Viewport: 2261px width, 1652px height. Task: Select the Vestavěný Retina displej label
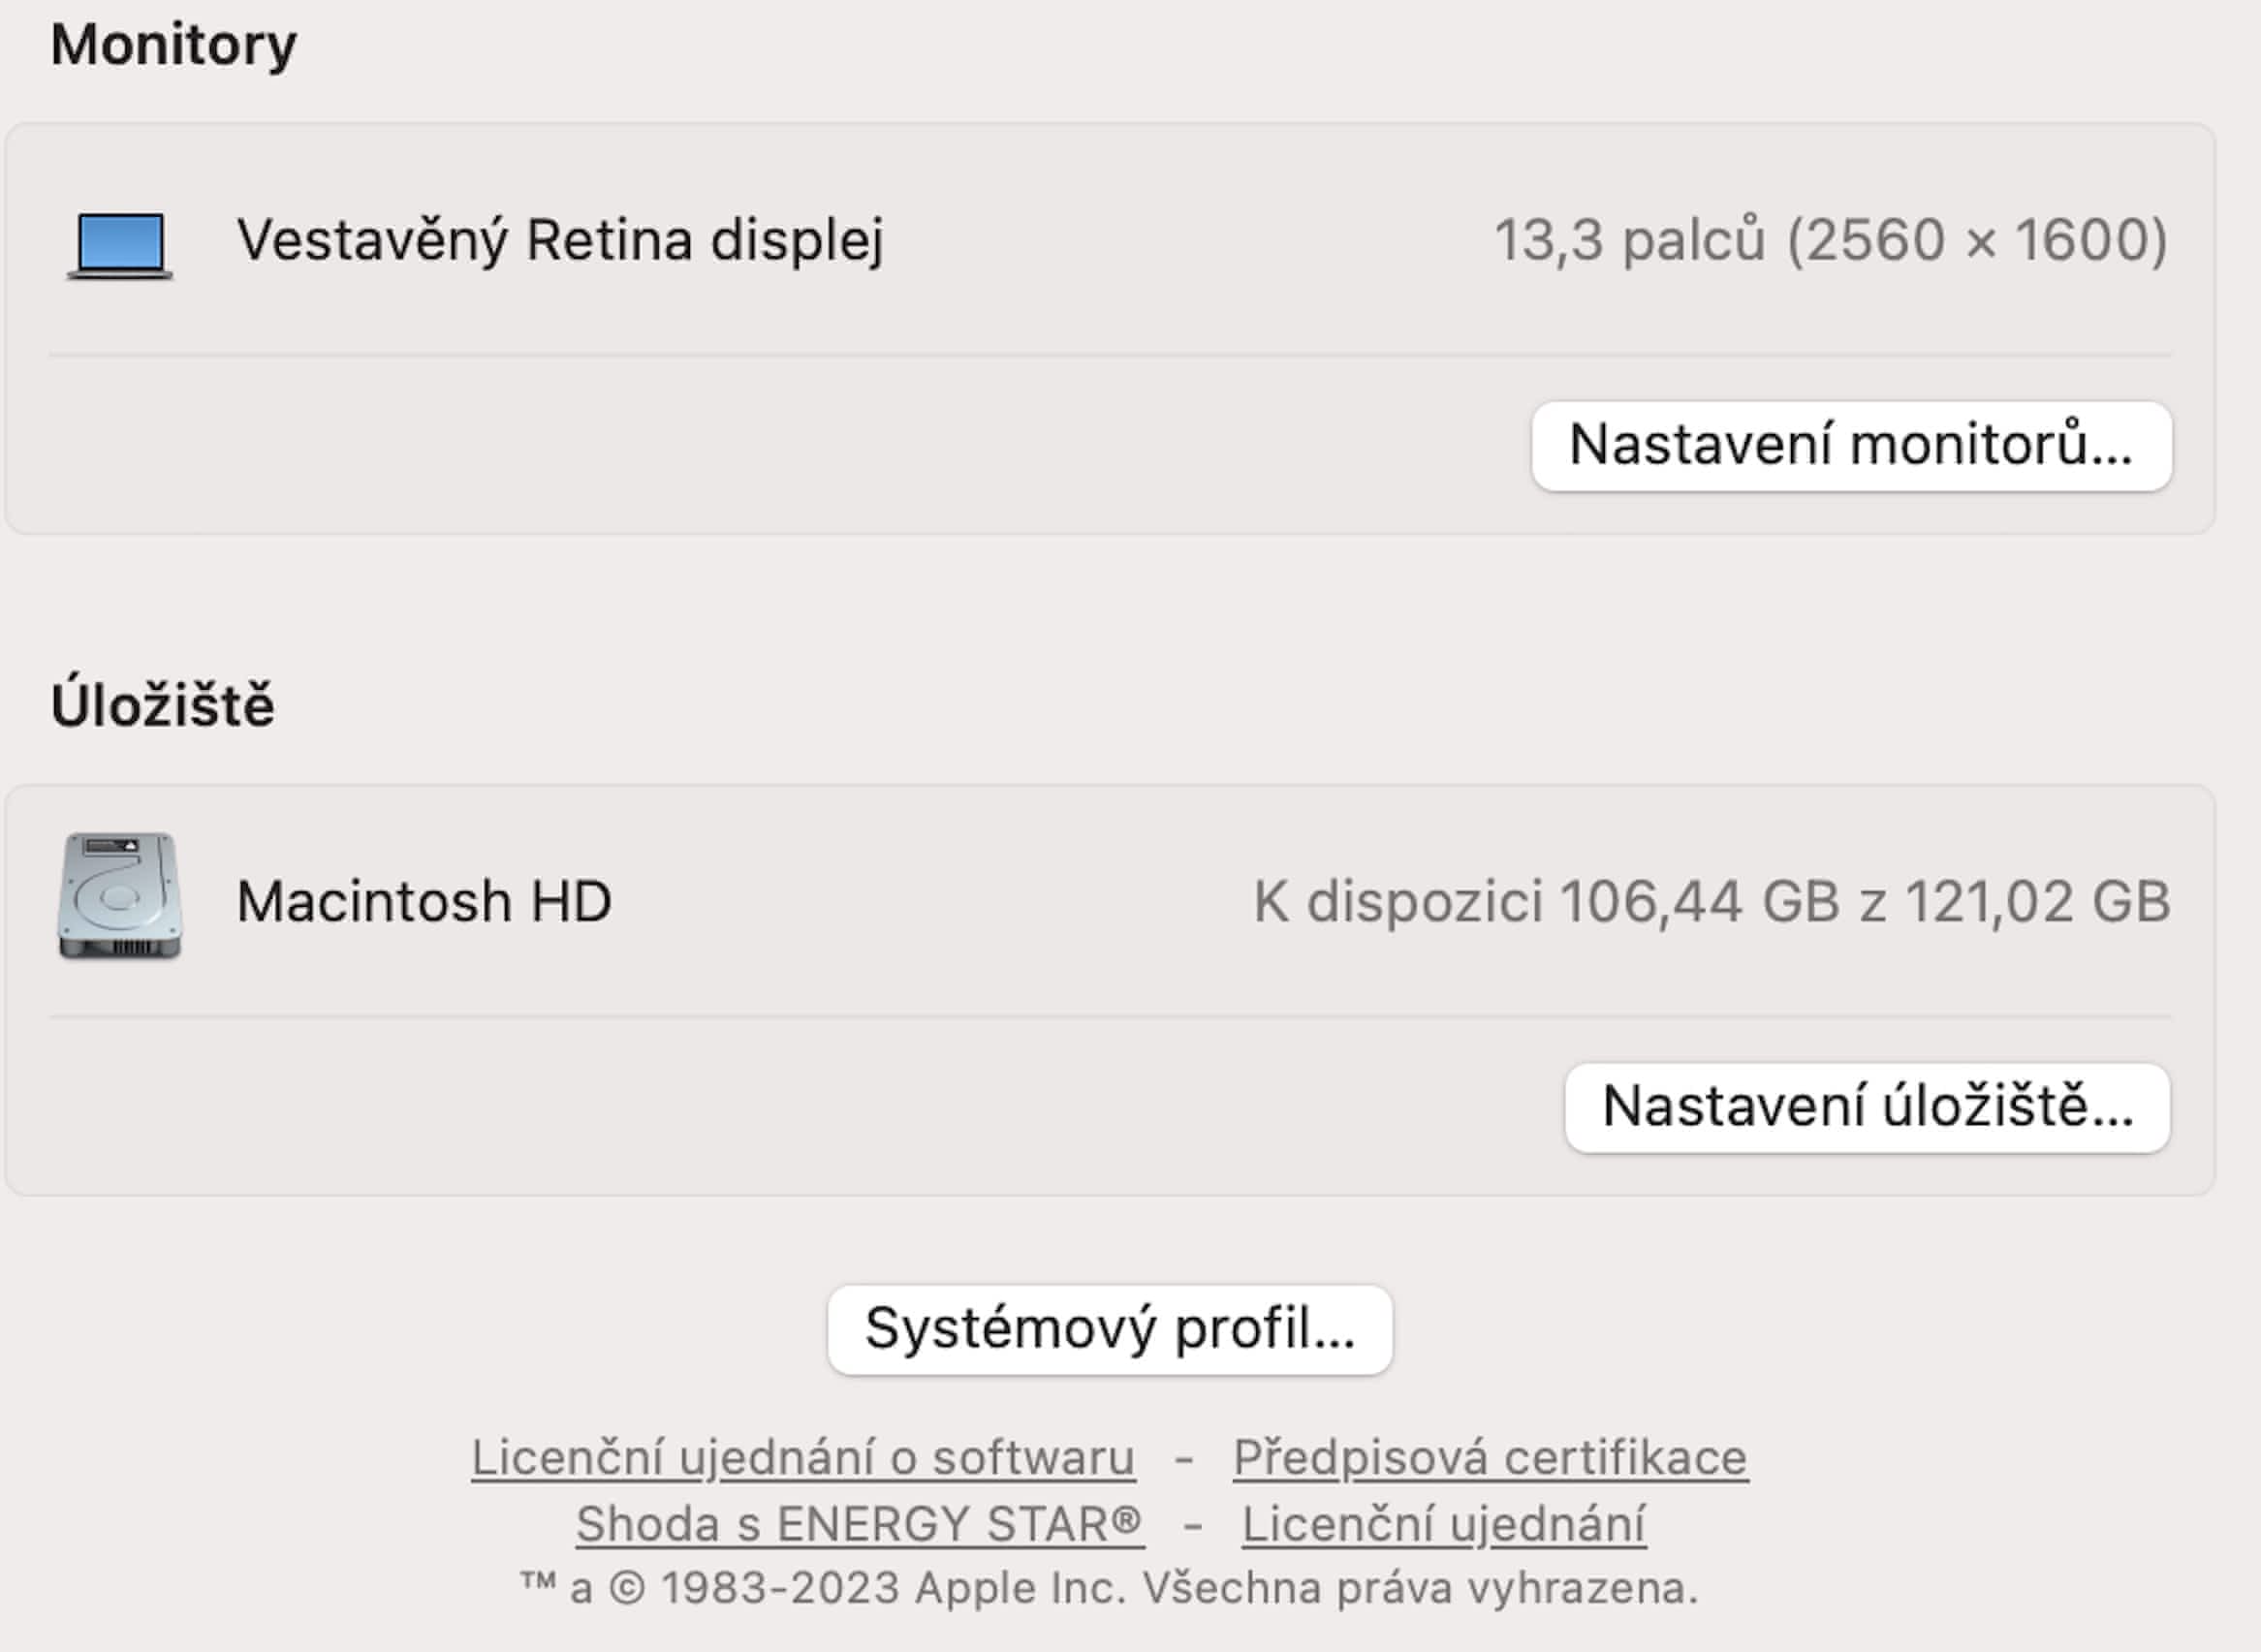pos(560,241)
